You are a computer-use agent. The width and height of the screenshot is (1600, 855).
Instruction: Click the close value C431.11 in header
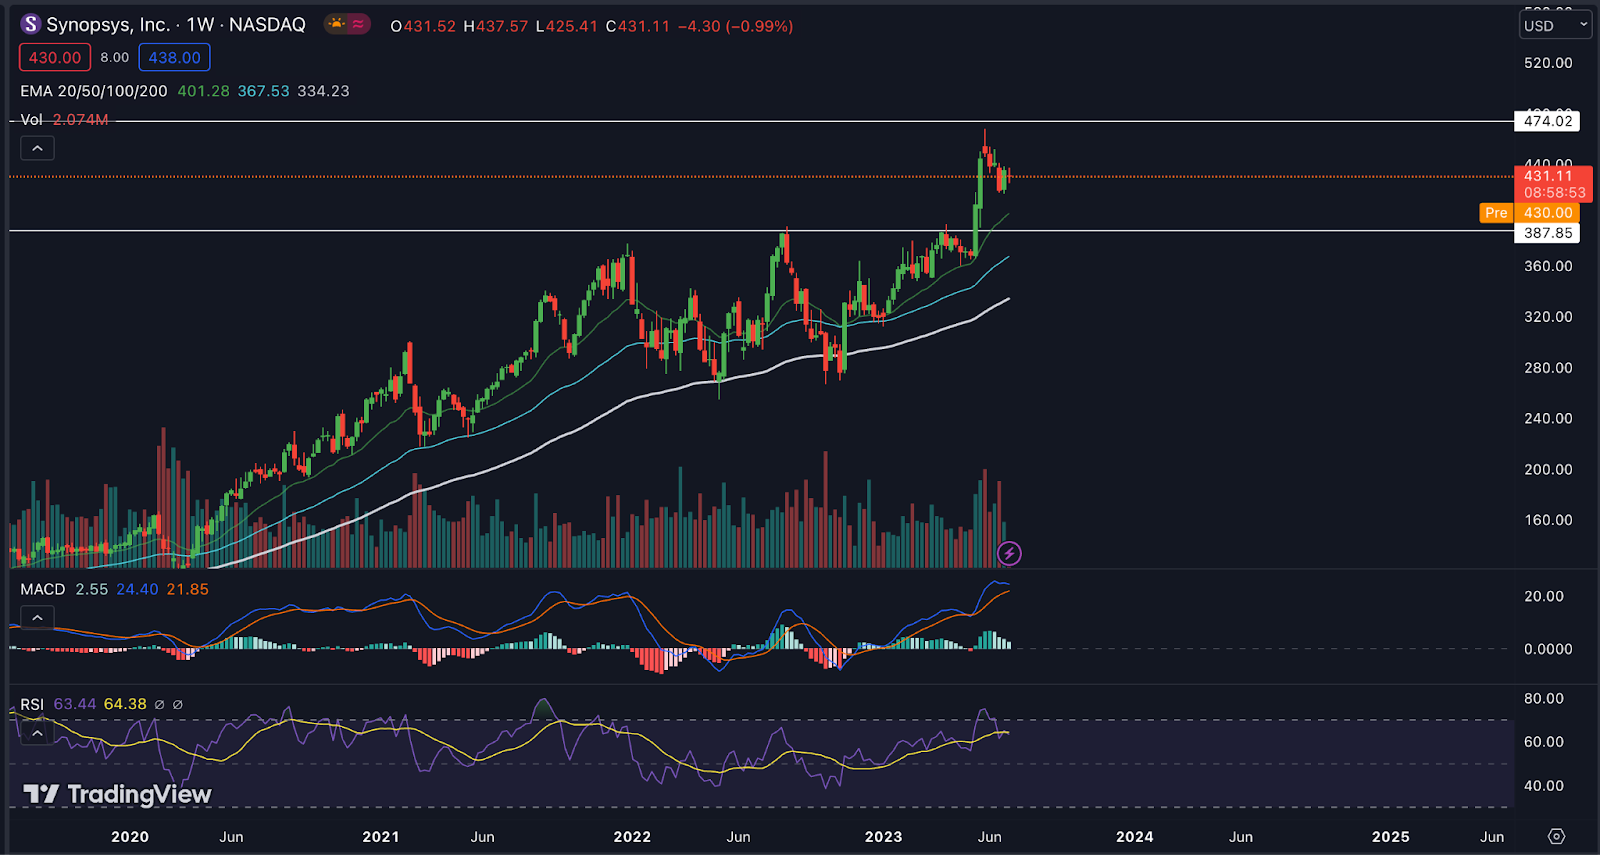[x=637, y=26]
